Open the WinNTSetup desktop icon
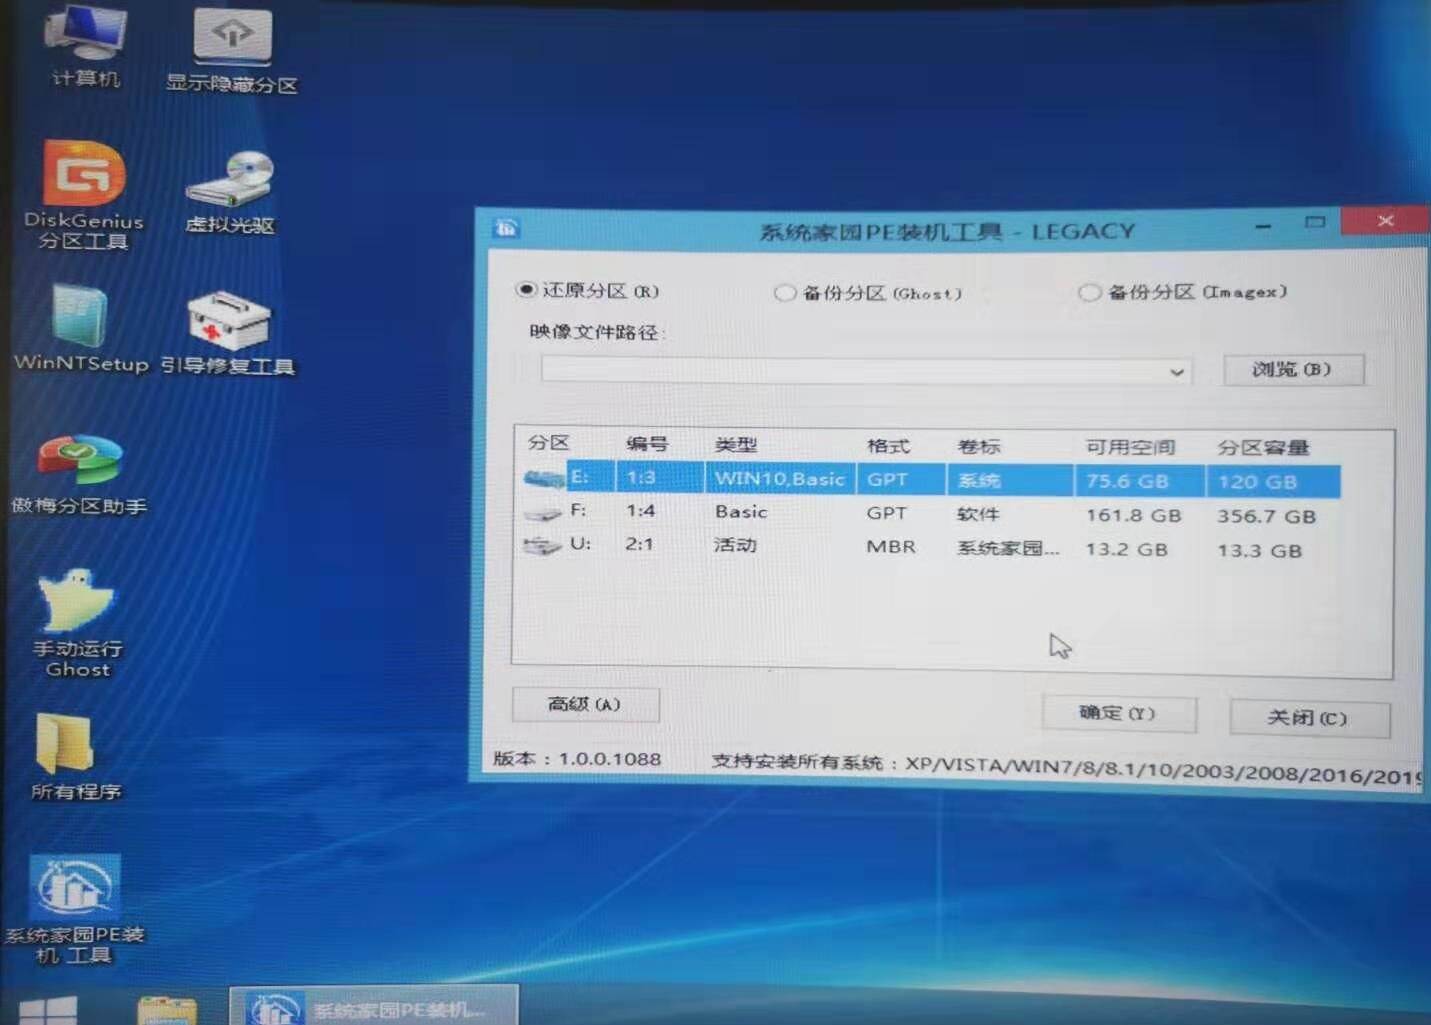Viewport: 1431px width, 1025px height. pyautogui.click(x=80, y=320)
